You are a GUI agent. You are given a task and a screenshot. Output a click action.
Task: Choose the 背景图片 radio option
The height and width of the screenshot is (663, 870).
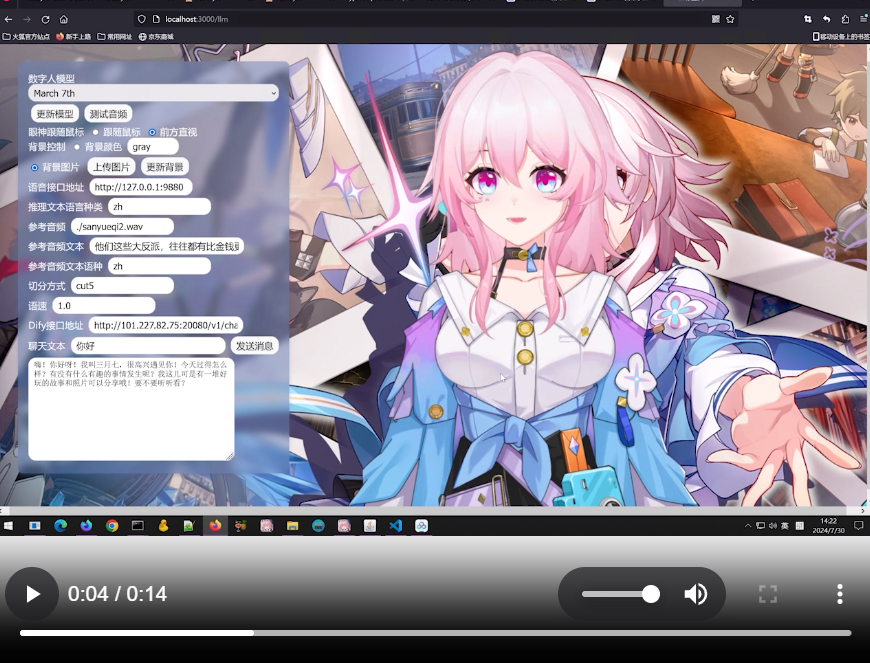pyautogui.click(x=35, y=167)
